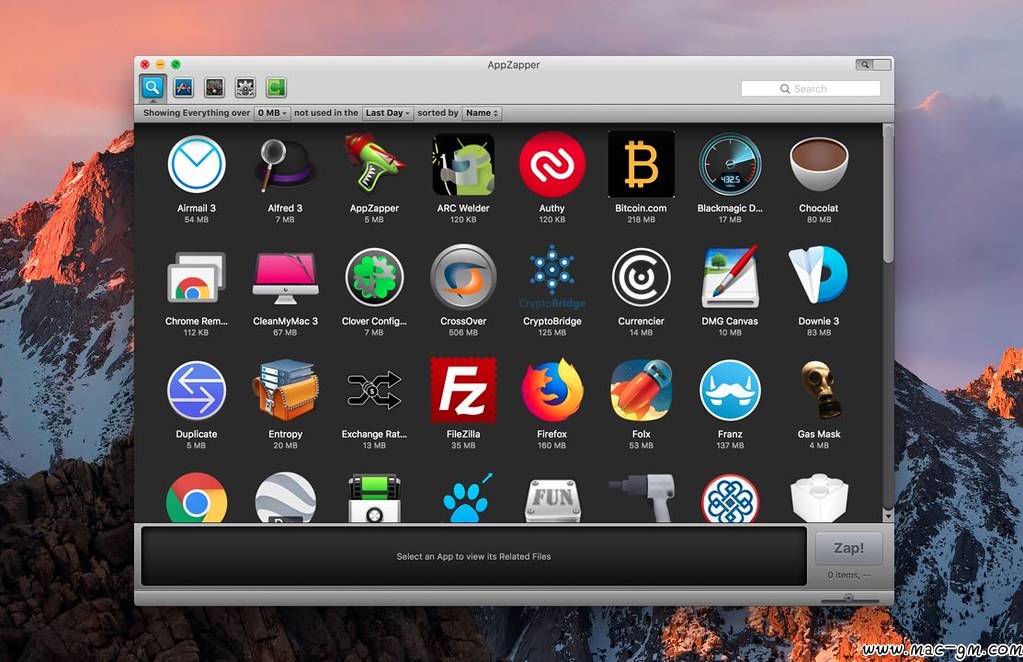Select the AppZapper ray gun icon
This screenshot has height=662, width=1023.
pyautogui.click(x=374, y=164)
